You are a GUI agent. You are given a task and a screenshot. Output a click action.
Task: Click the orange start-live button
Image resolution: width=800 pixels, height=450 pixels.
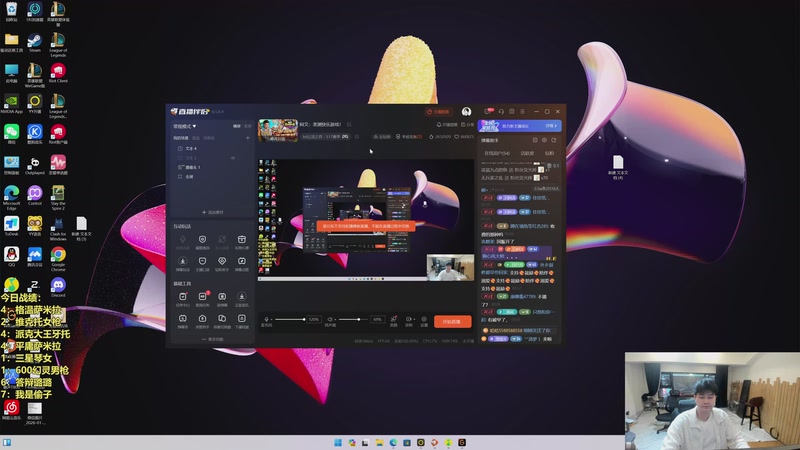pos(453,321)
